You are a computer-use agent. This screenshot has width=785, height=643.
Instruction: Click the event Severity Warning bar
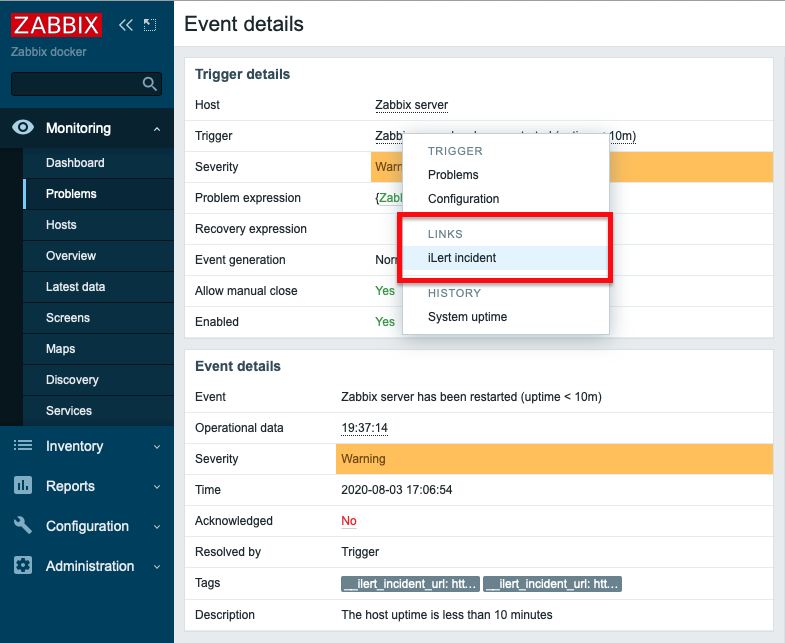coord(554,459)
